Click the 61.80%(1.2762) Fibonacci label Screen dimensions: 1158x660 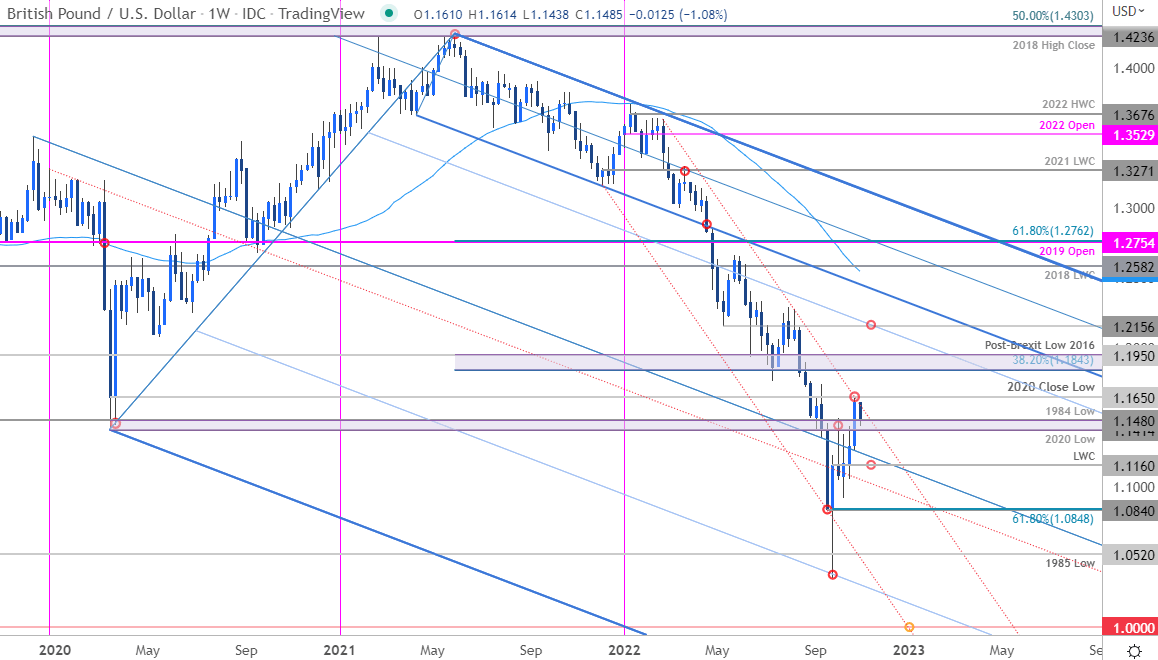tap(1052, 230)
